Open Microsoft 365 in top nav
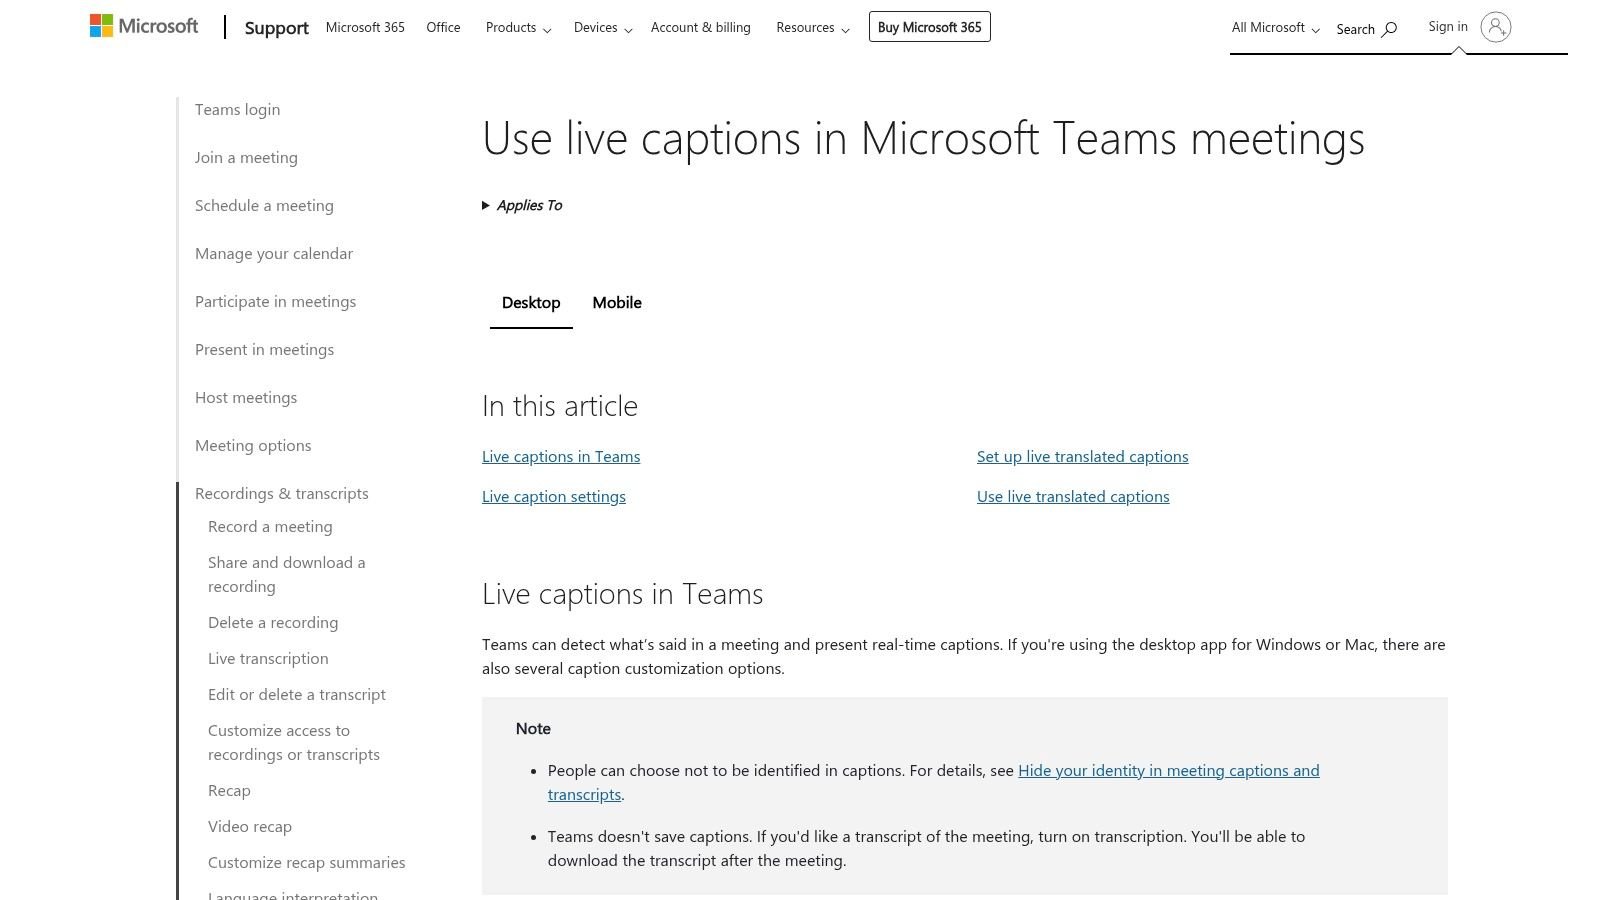 [365, 27]
